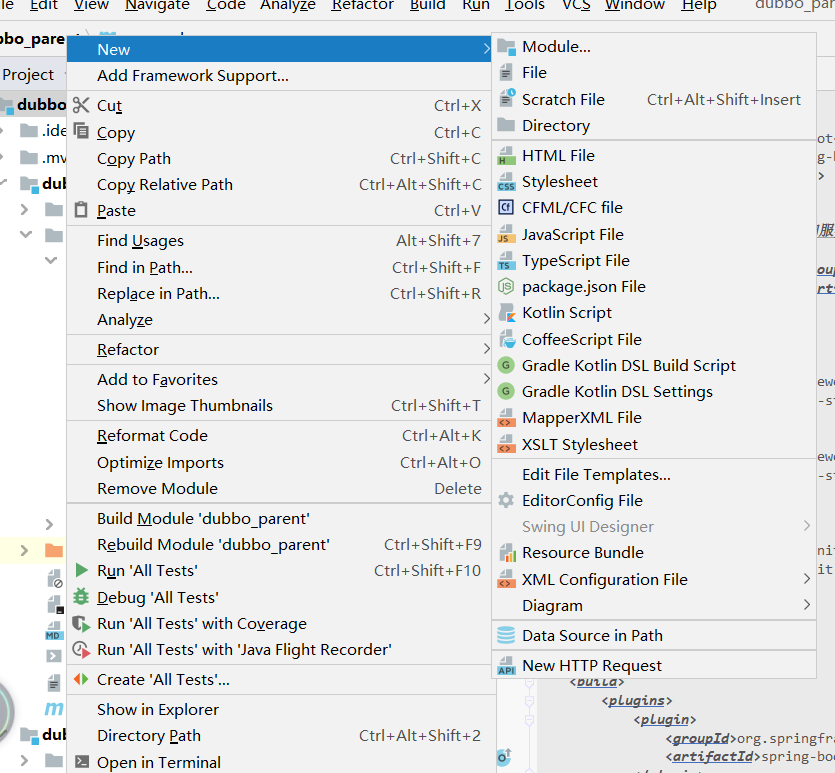This screenshot has width=835, height=773.
Task: Click the Data Source database icon
Action: 506,635
